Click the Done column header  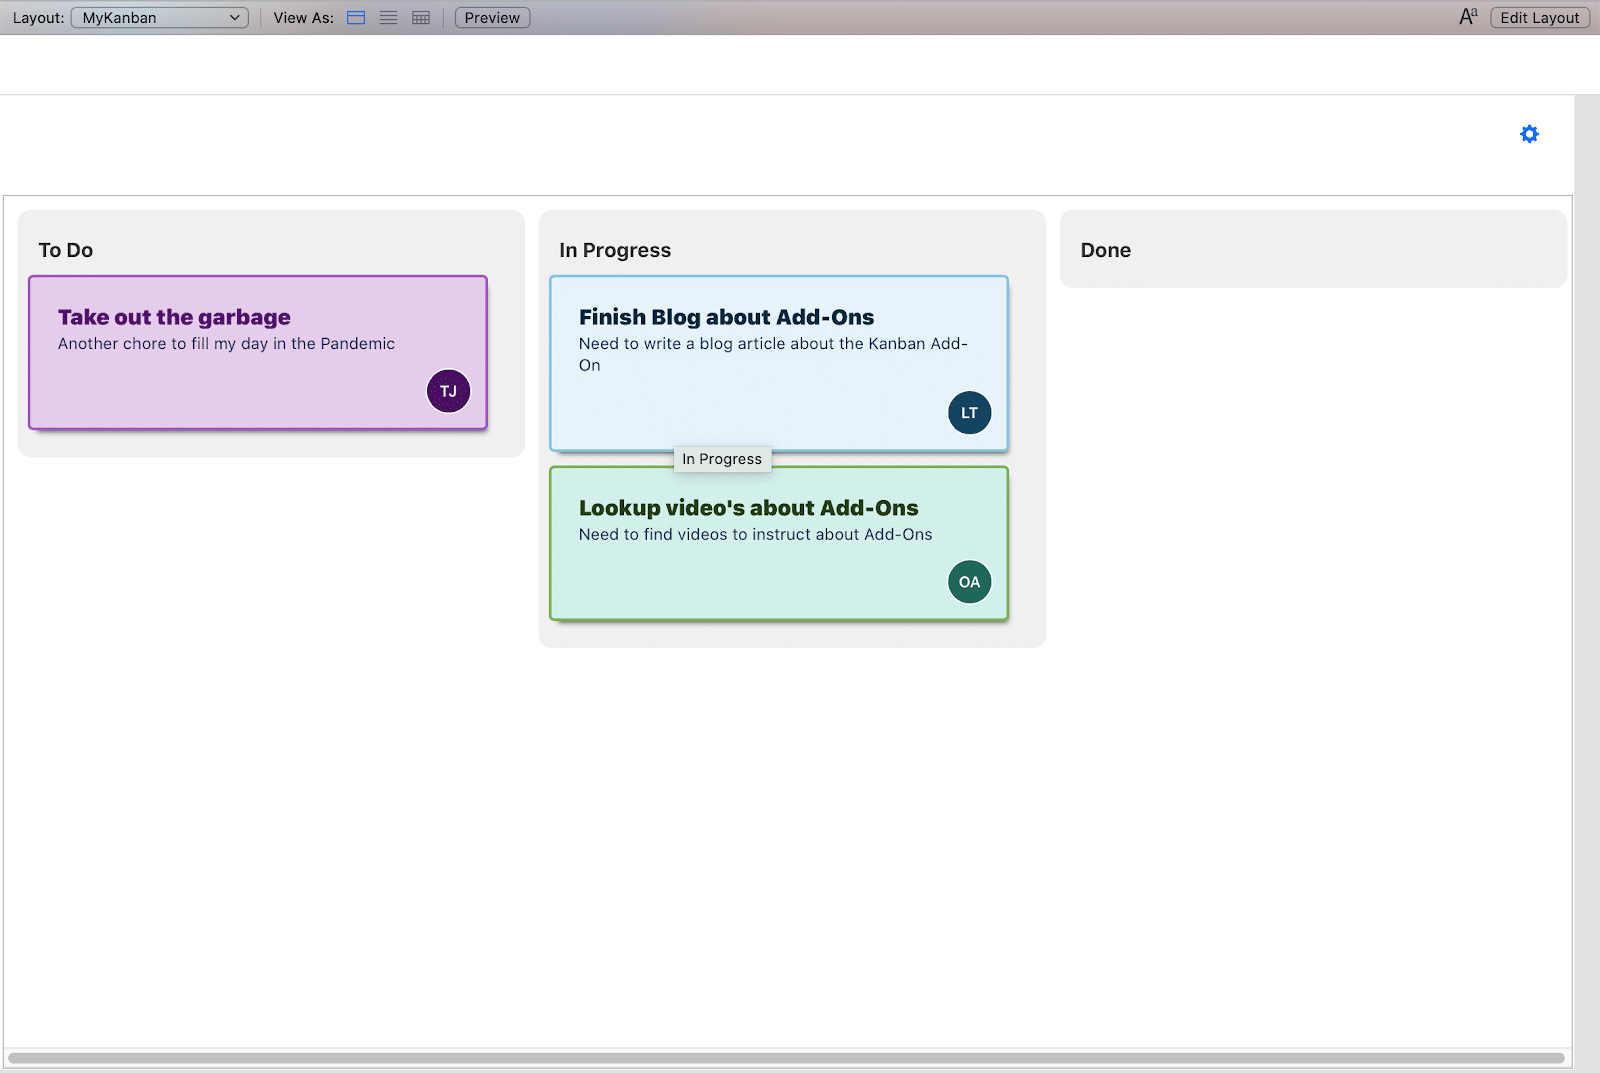click(1105, 250)
